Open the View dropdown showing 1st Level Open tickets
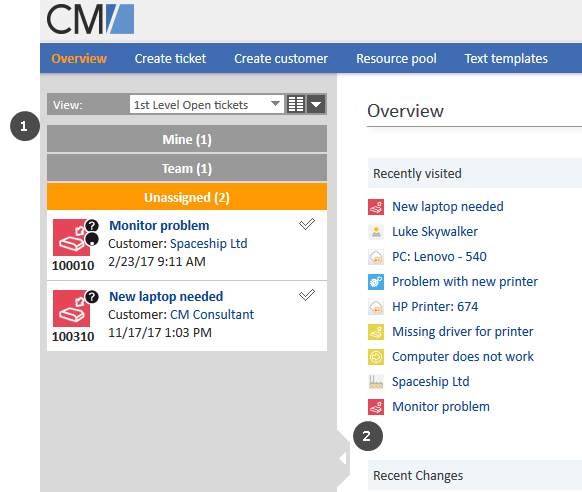This screenshot has width=582, height=492. point(206,104)
